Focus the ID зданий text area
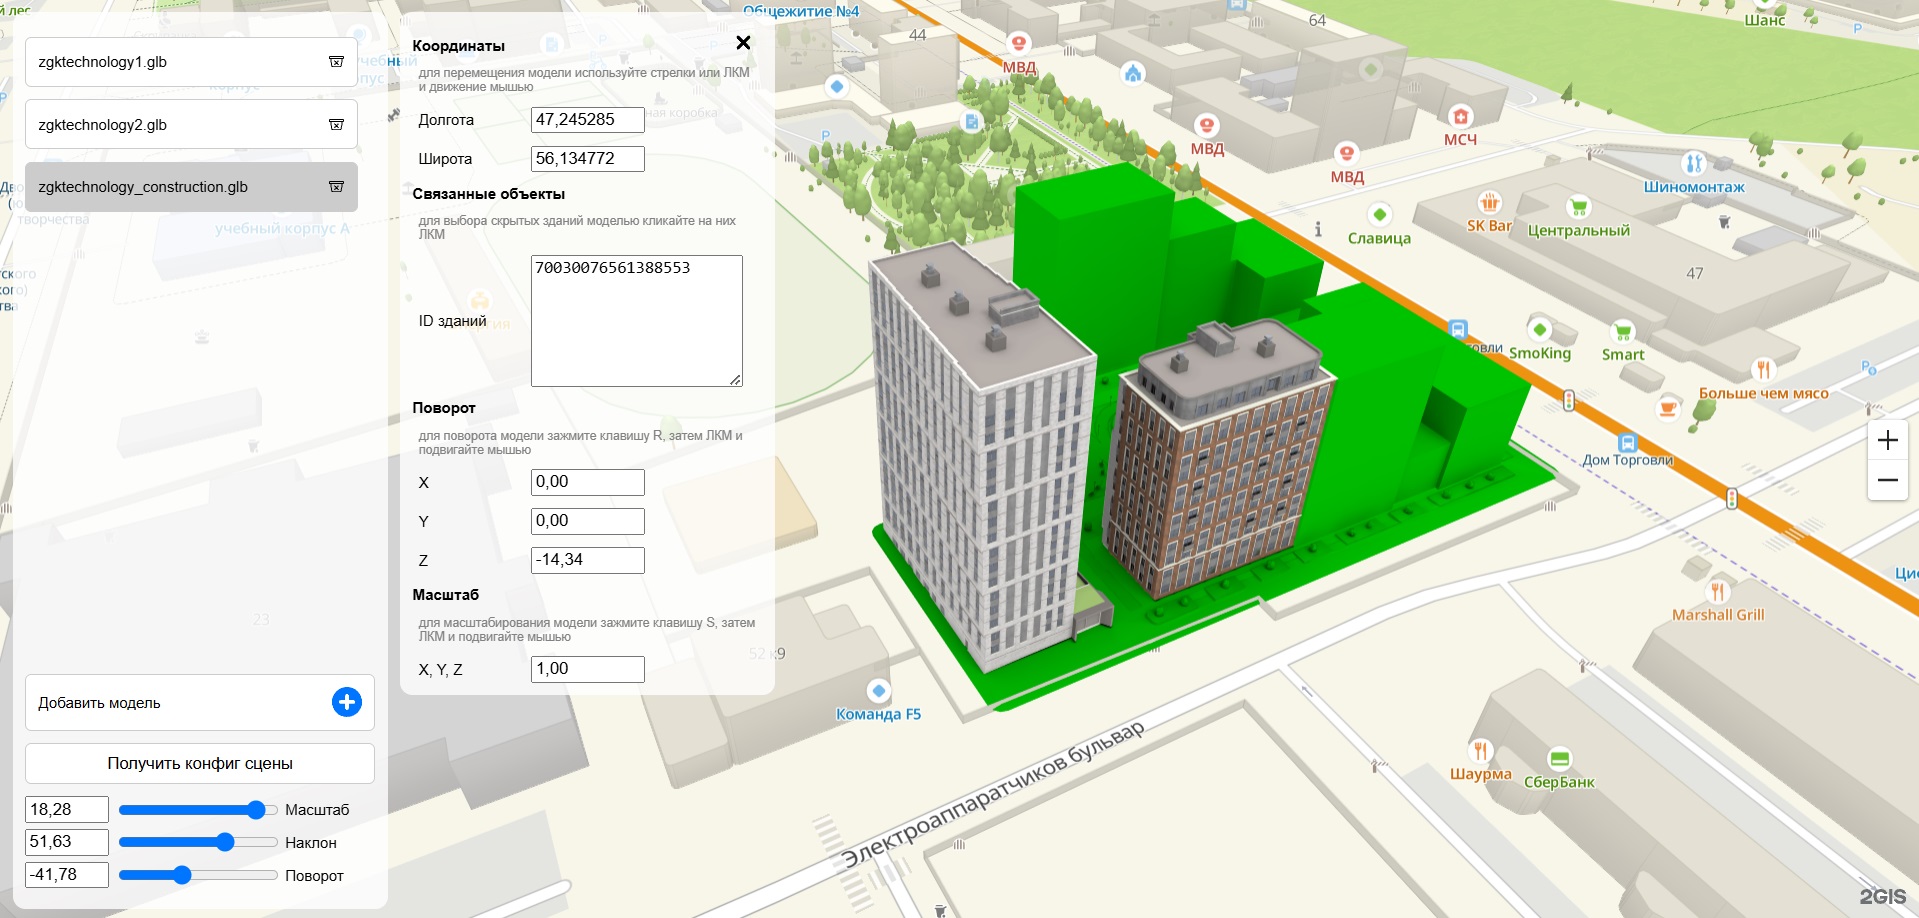 click(636, 321)
